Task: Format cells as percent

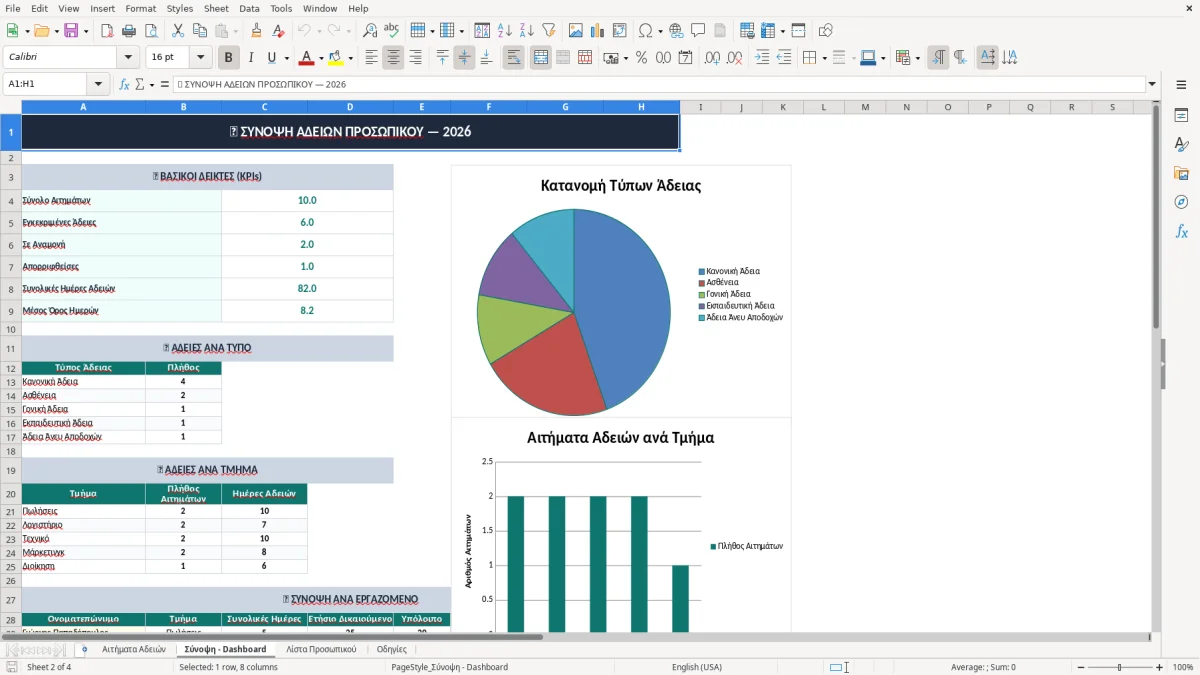Action: tap(641, 58)
